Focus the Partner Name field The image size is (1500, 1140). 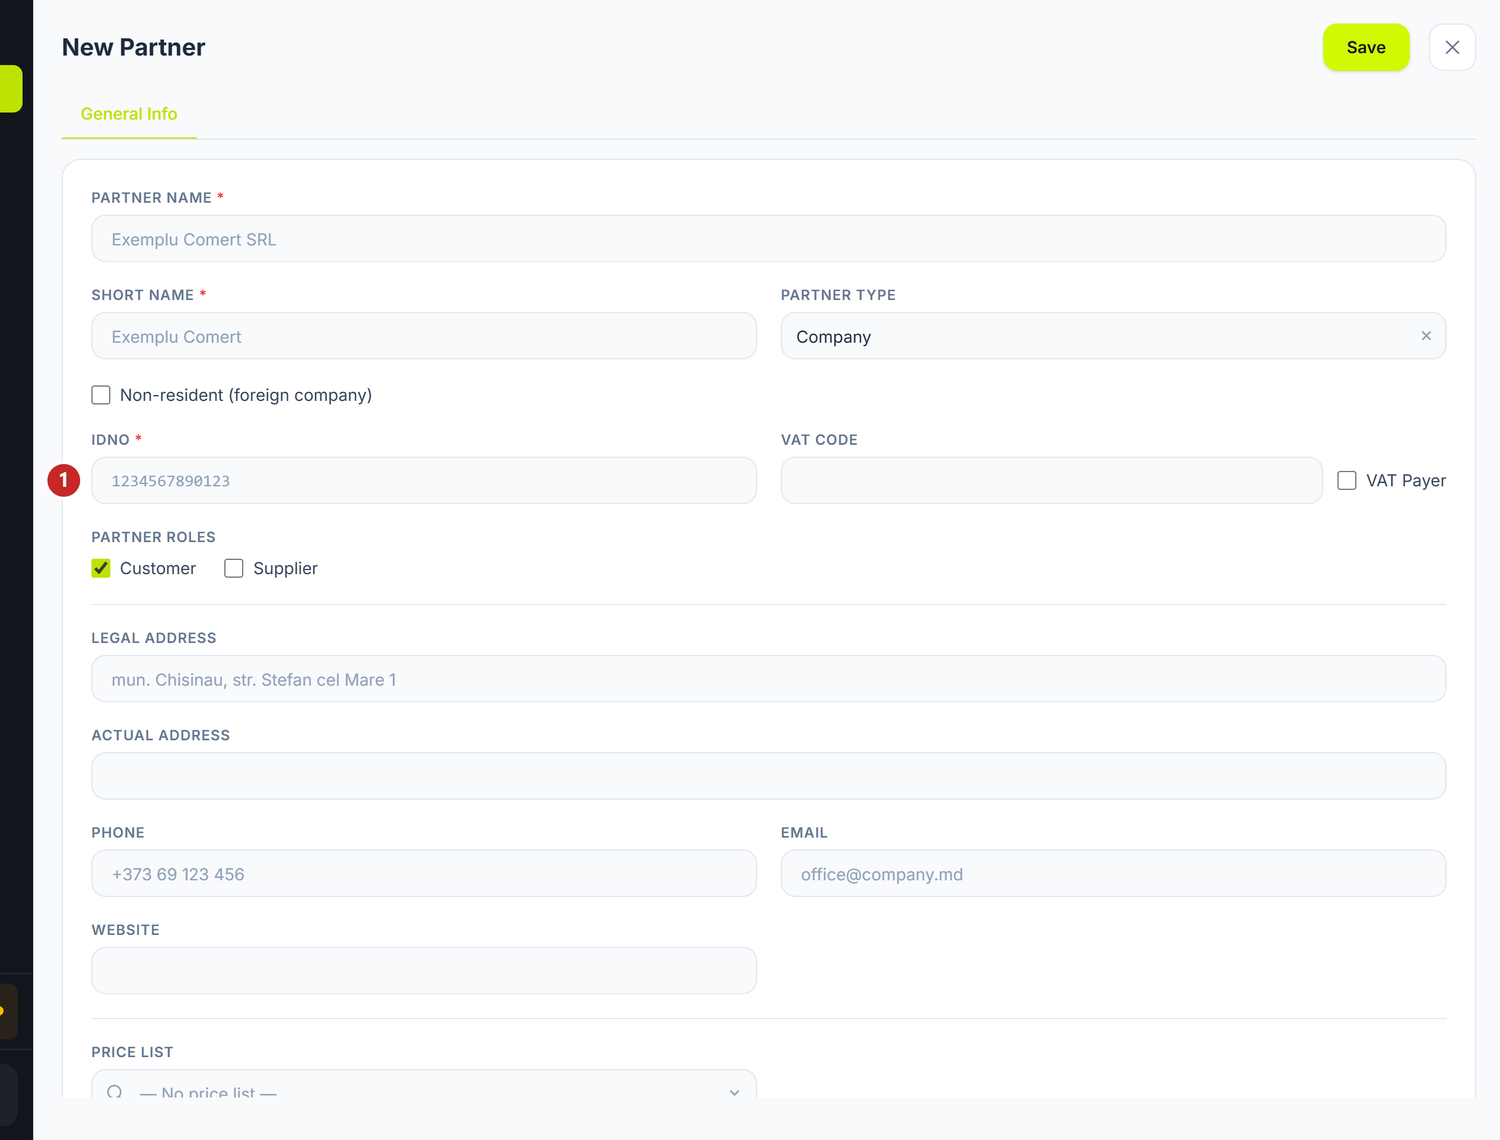pos(768,239)
